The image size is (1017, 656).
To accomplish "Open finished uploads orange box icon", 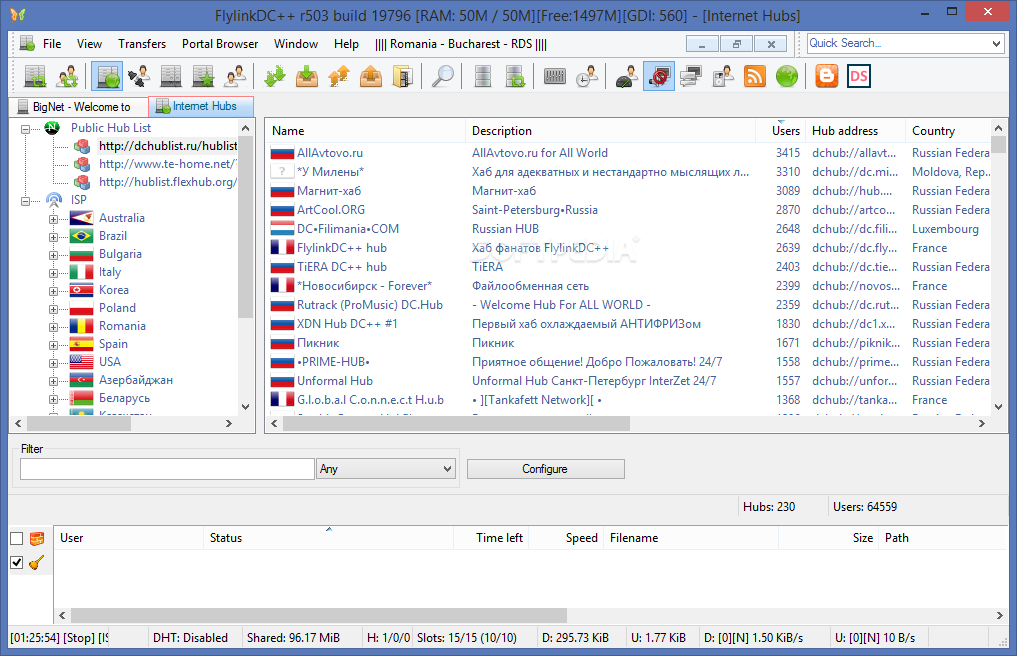I will coord(371,77).
